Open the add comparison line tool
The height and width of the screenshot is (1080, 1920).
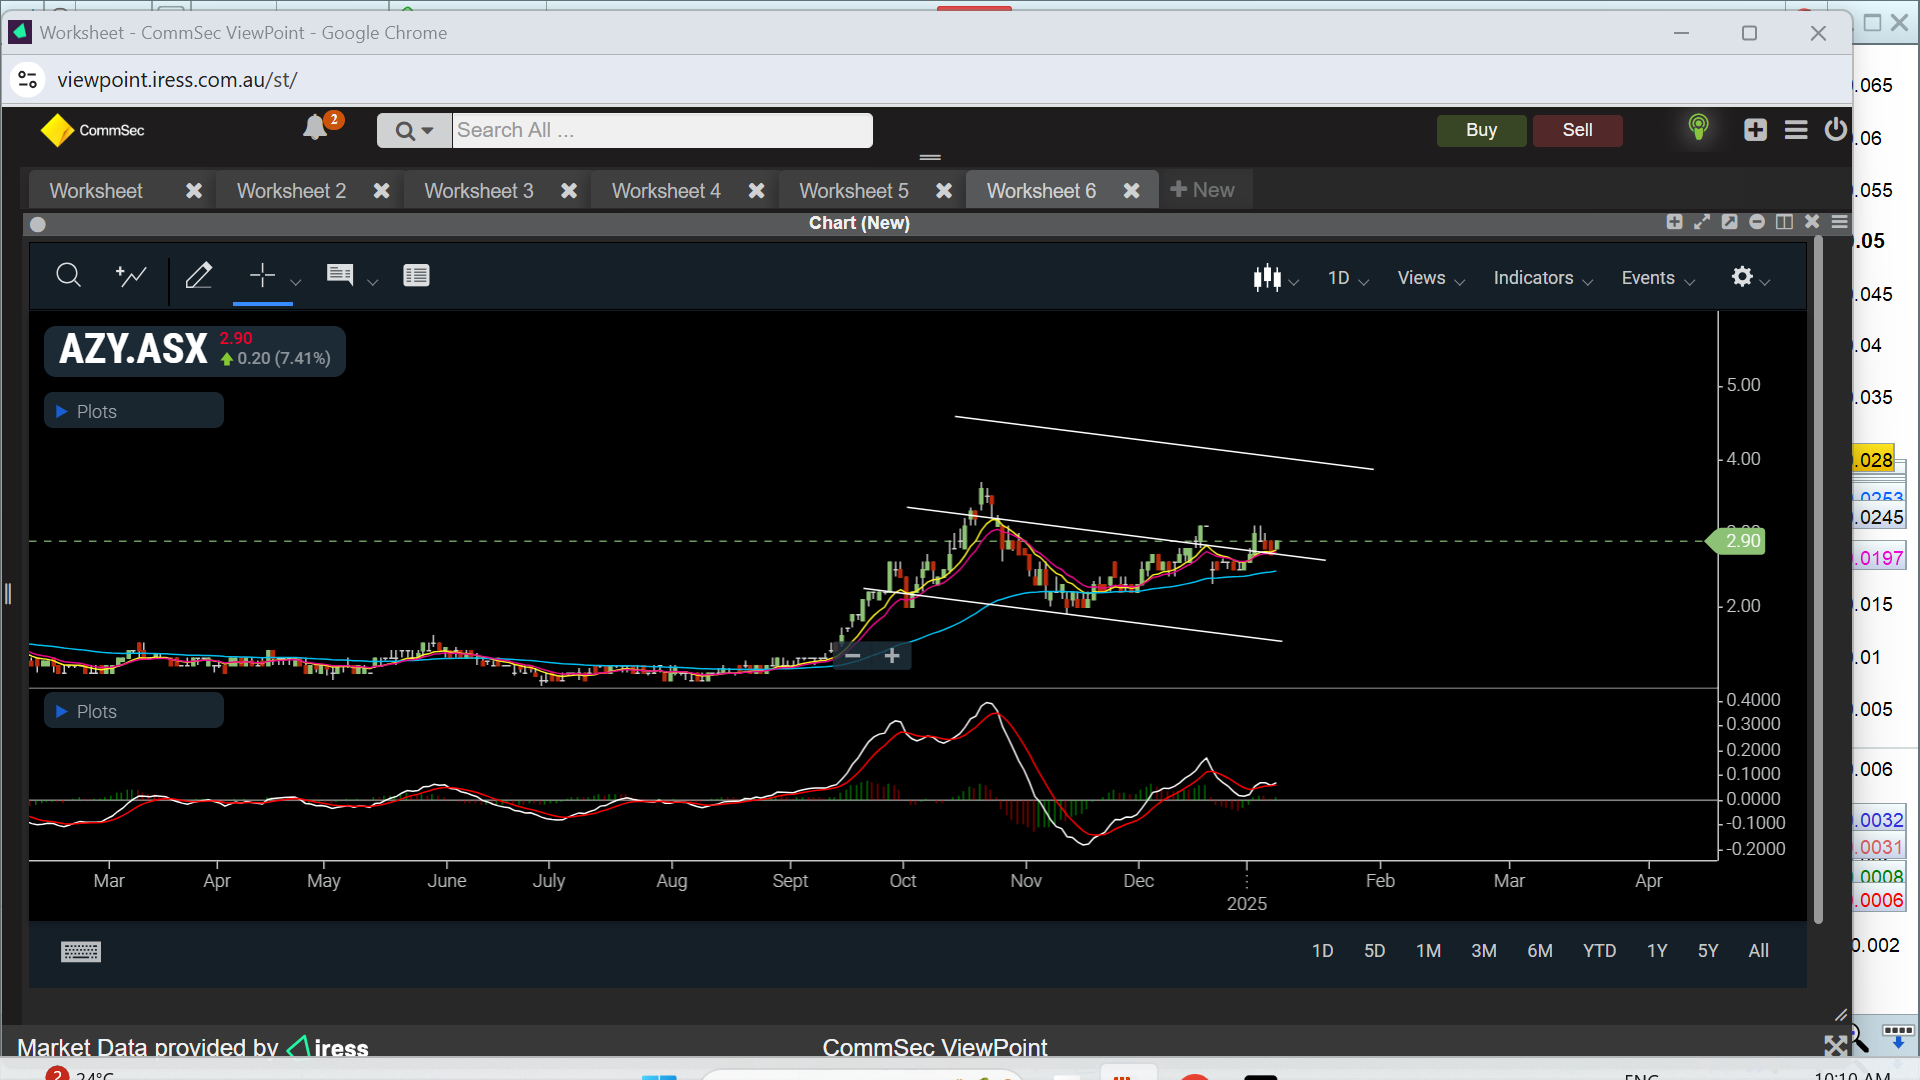131,275
